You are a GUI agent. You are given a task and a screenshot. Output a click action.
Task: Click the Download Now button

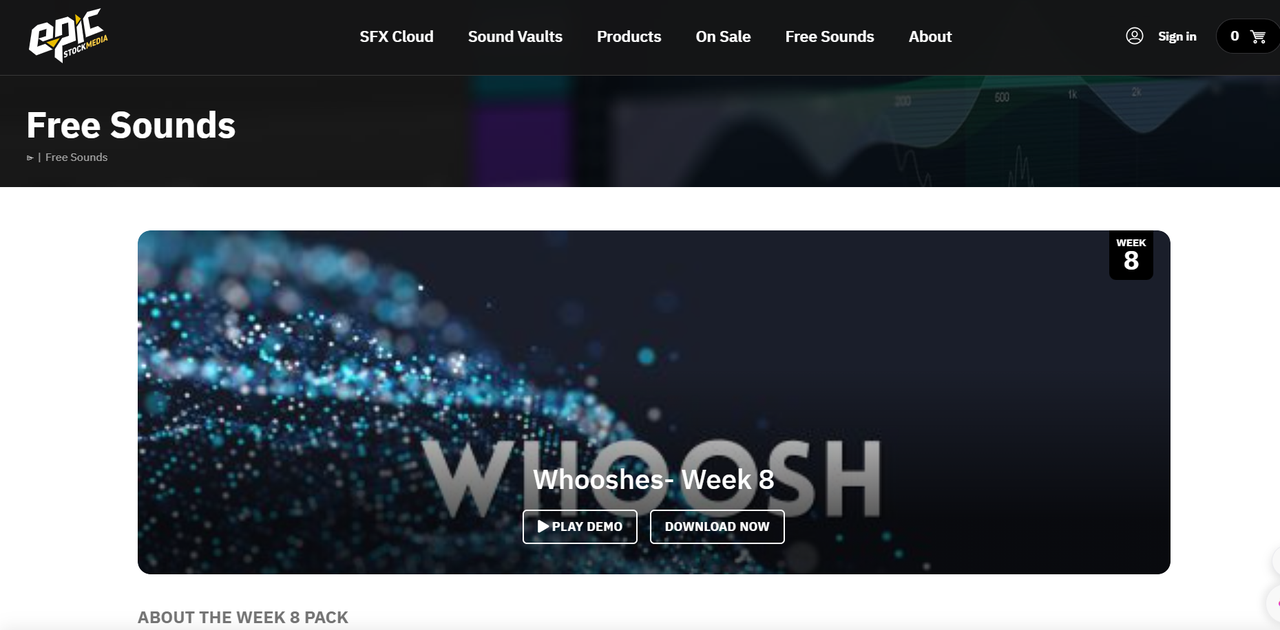point(717,526)
